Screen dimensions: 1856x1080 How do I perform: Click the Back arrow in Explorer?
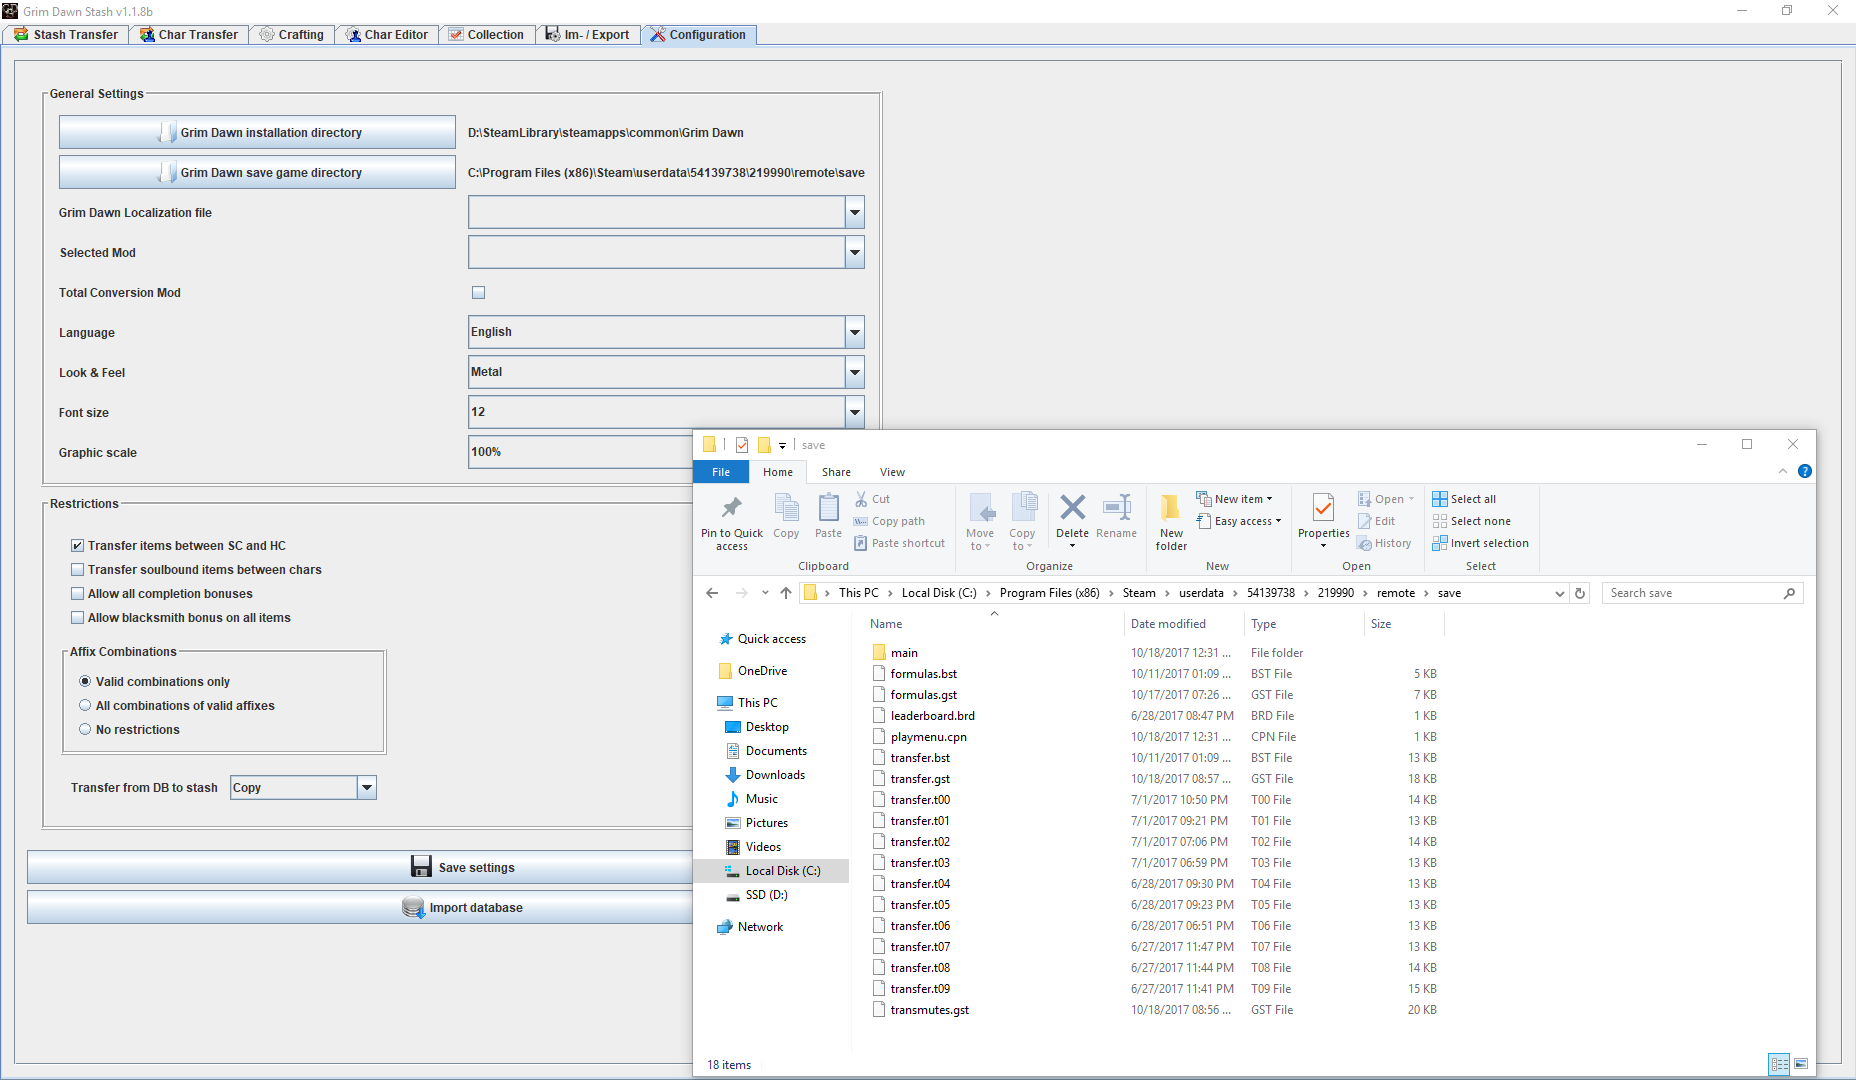pos(712,593)
